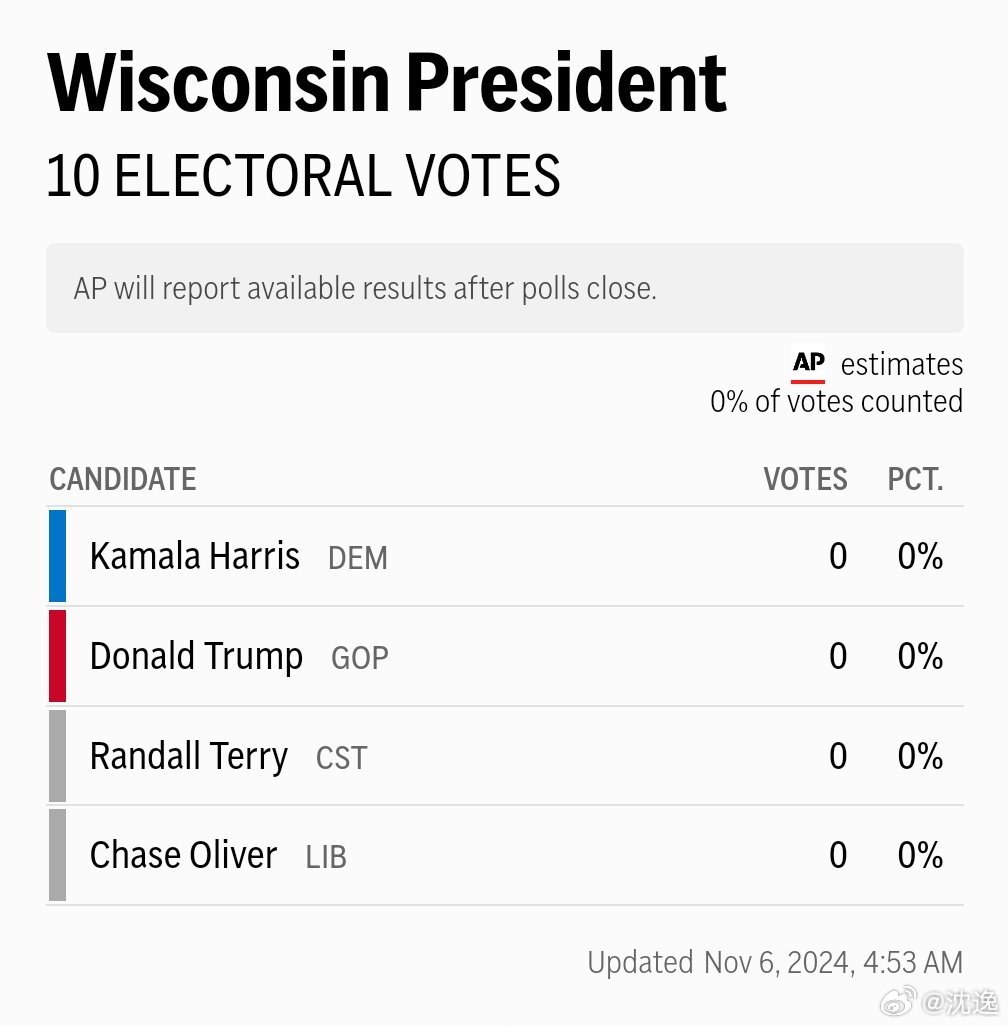Select the Chase Oliver candidate name
The image size is (1008, 1026).
point(184,855)
